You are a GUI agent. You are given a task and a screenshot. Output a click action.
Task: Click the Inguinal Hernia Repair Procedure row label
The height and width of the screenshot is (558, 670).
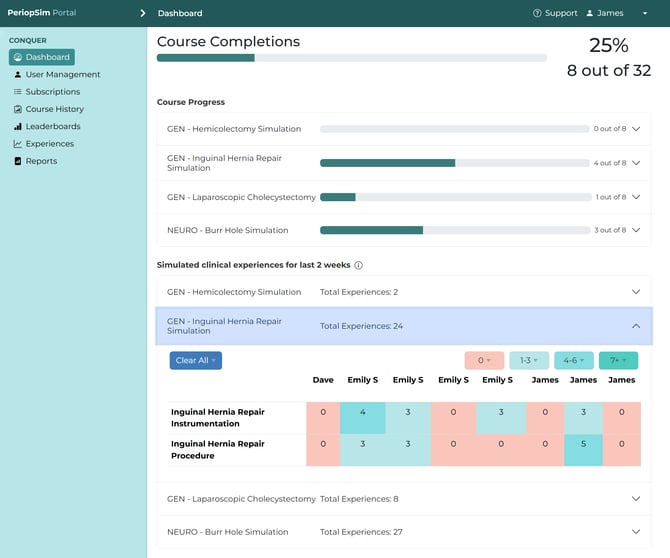tap(218, 450)
